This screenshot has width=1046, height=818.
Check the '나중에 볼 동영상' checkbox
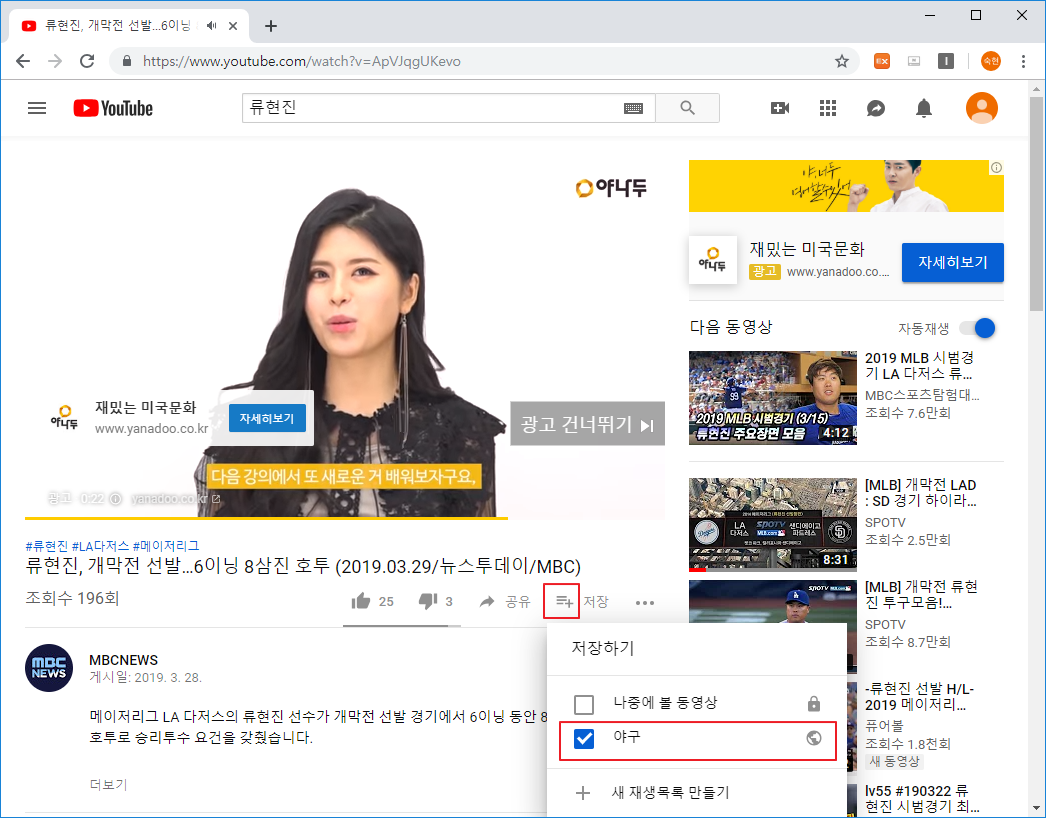point(584,704)
